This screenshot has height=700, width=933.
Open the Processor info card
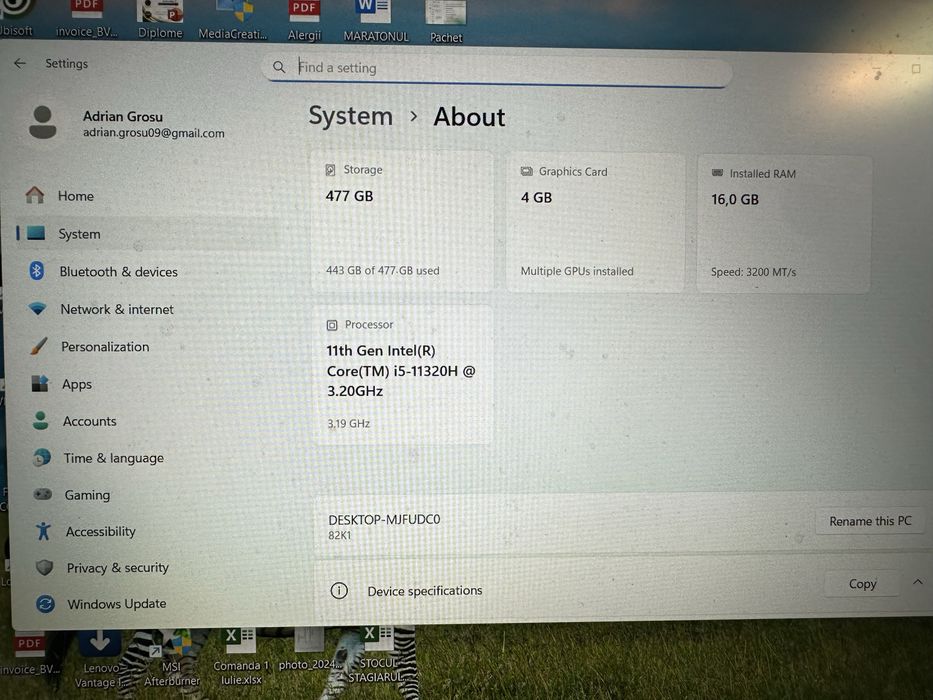tap(402, 374)
